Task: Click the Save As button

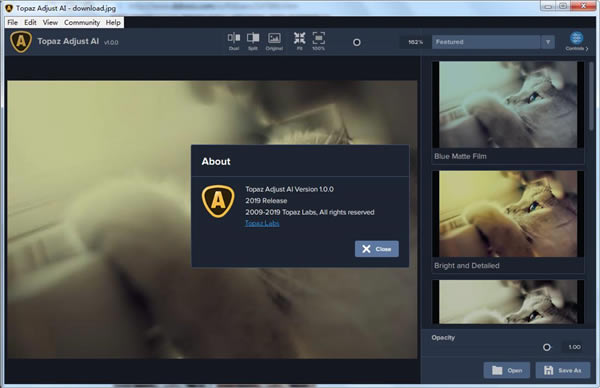Action: [x=562, y=370]
